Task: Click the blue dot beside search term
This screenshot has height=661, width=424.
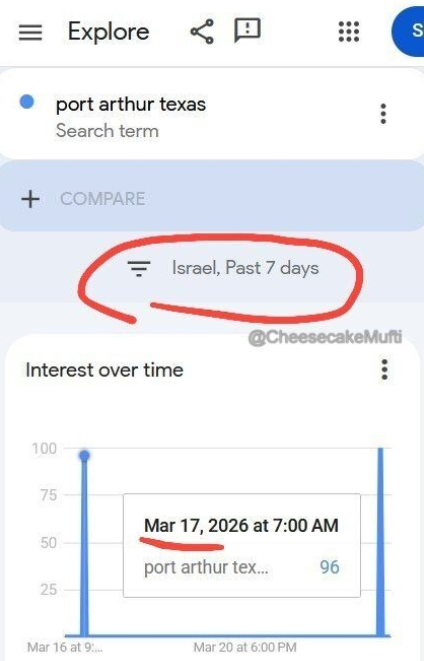Action: click(27, 102)
